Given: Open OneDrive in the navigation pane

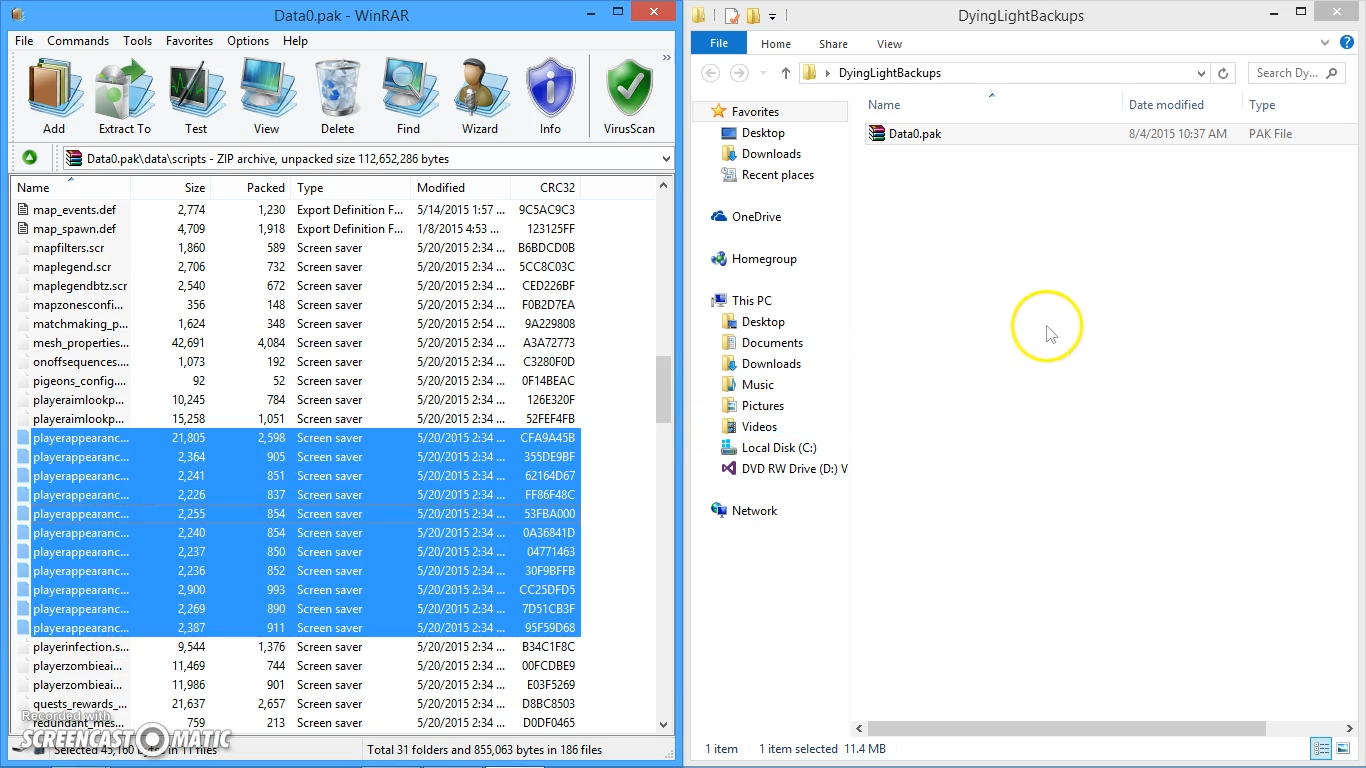Looking at the screenshot, I should pyautogui.click(x=756, y=217).
